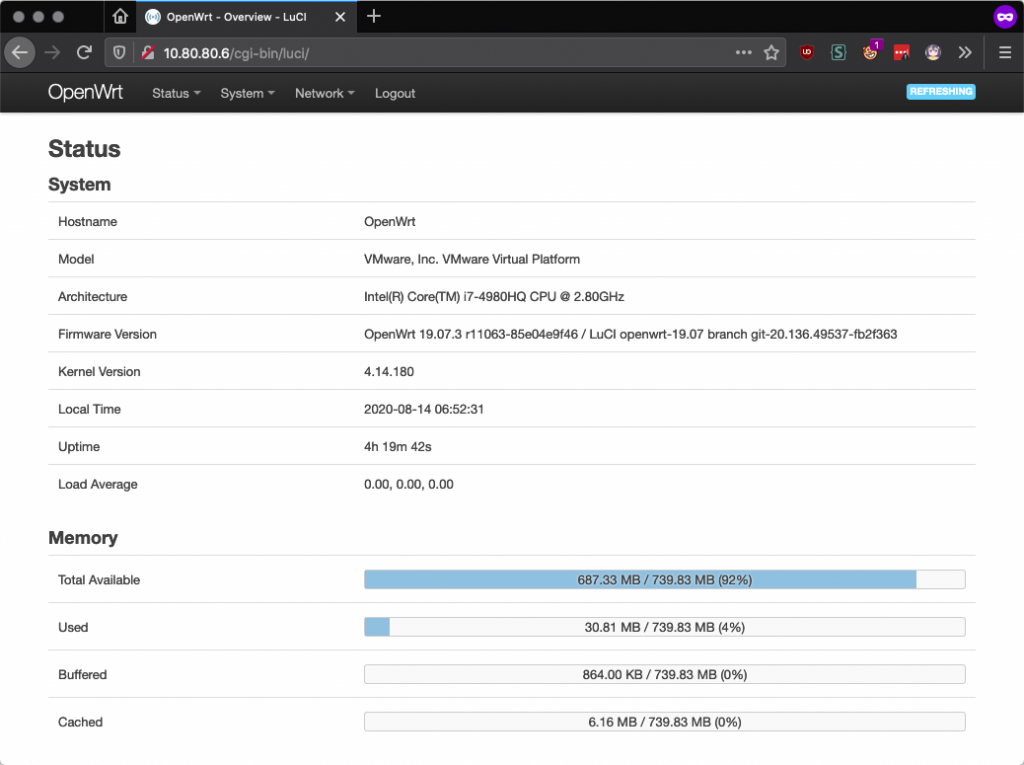Viewport: 1024px width, 765px height.
Task: Click the green S extension icon
Action: [839, 52]
